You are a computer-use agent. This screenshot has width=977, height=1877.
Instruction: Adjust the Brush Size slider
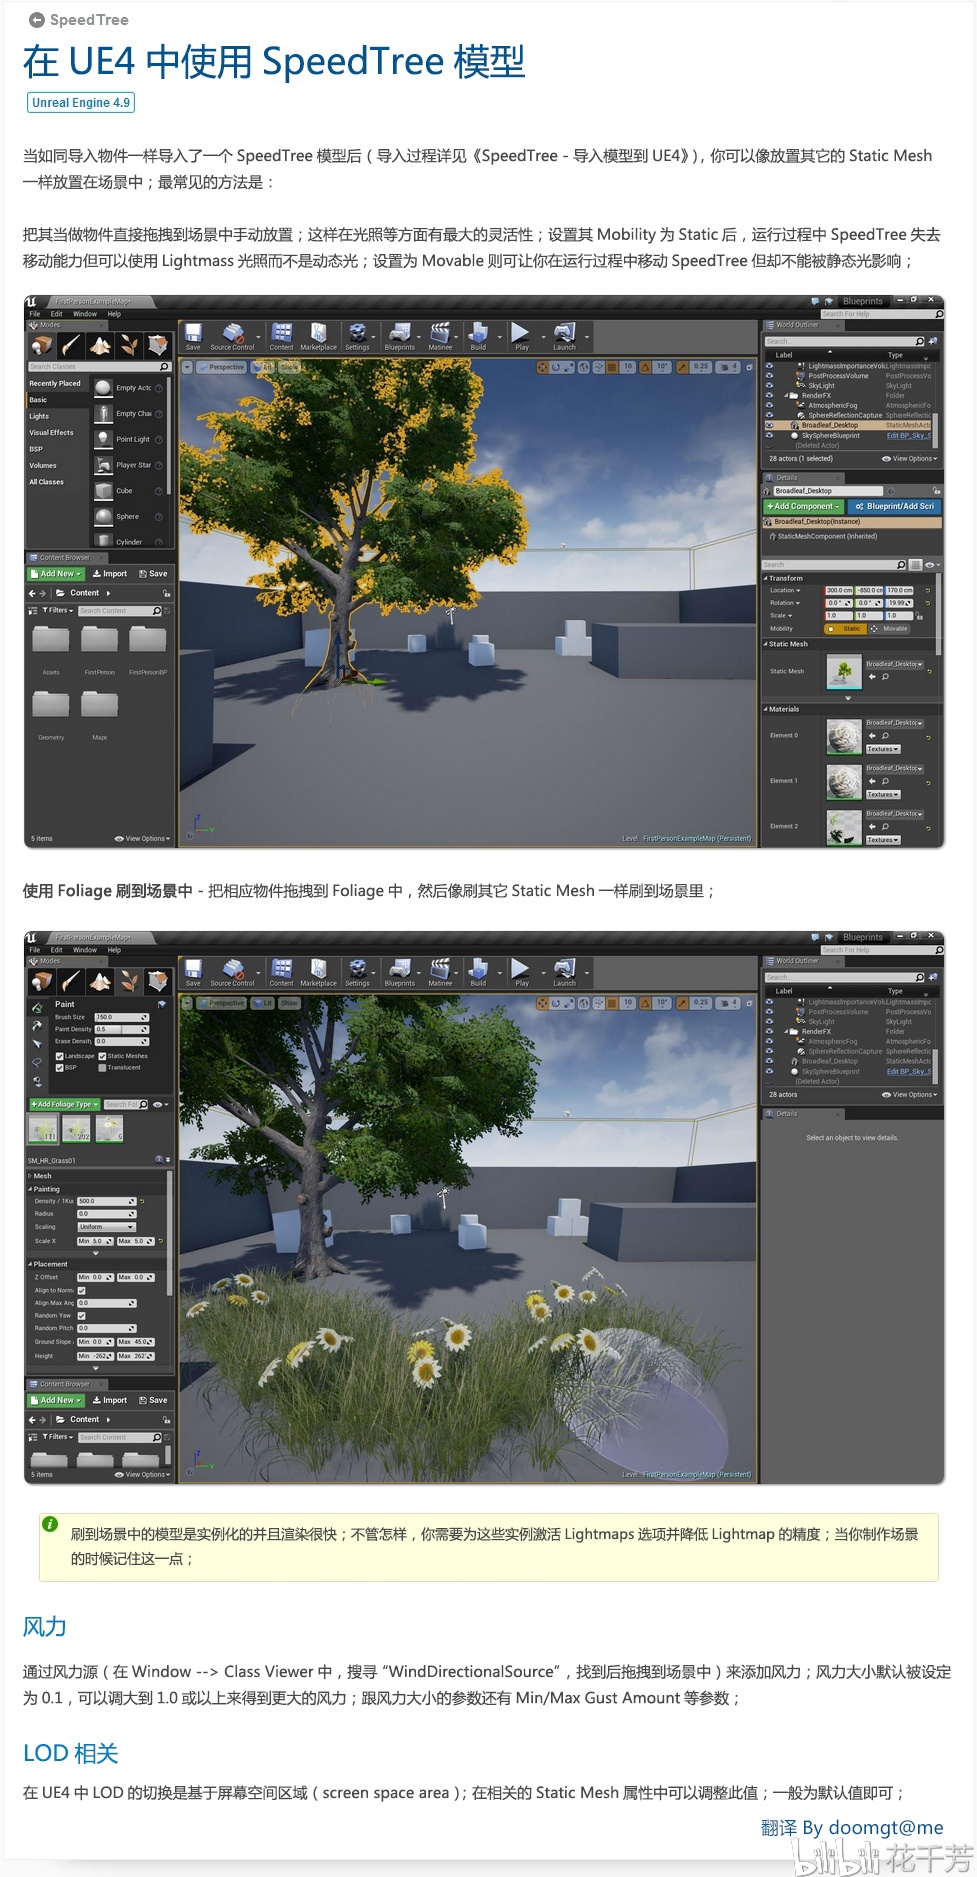121,1017
